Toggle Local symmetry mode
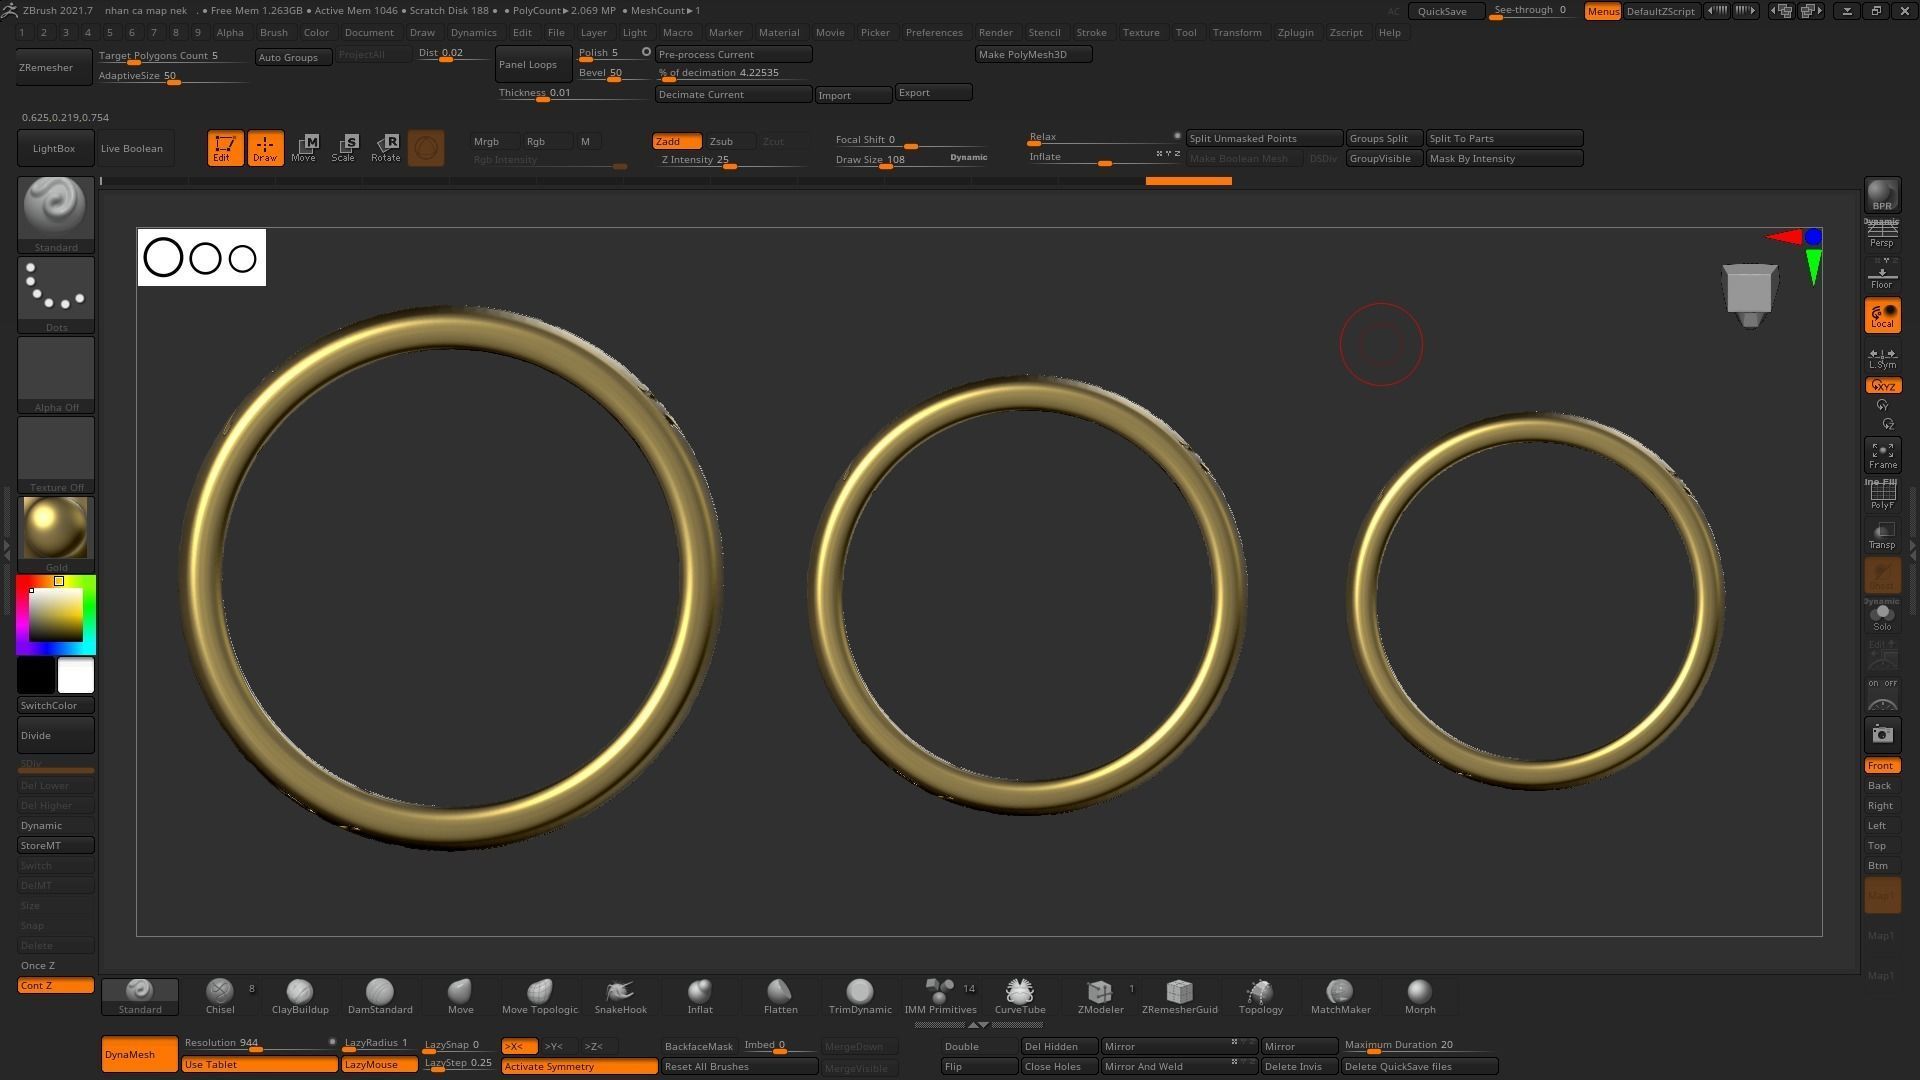The height and width of the screenshot is (1080, 1920). pyautogui.click(x=1882, y=316)
